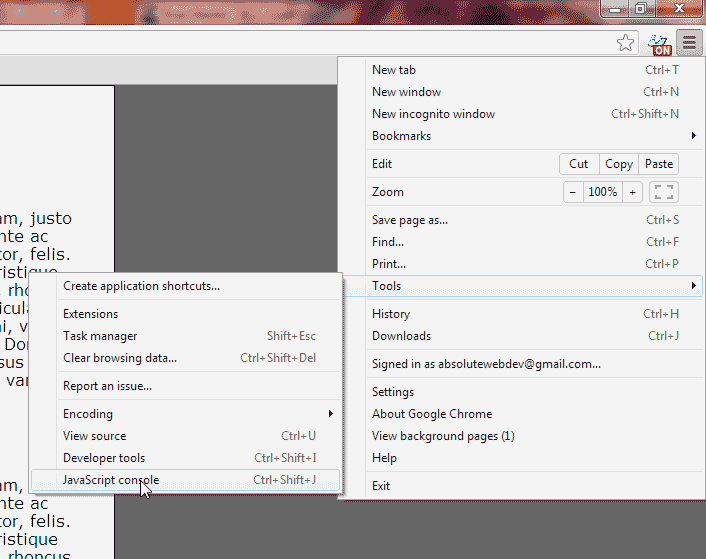The image size is (706, 559).
Task: Close the Chrome window
Action: pos(679,8)
